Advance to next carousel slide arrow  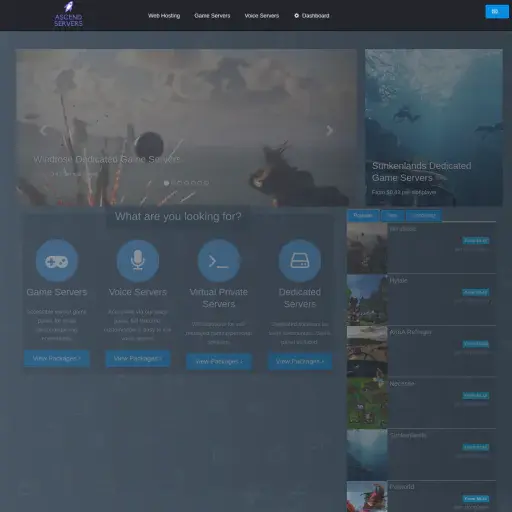click(x=330, y=130)
